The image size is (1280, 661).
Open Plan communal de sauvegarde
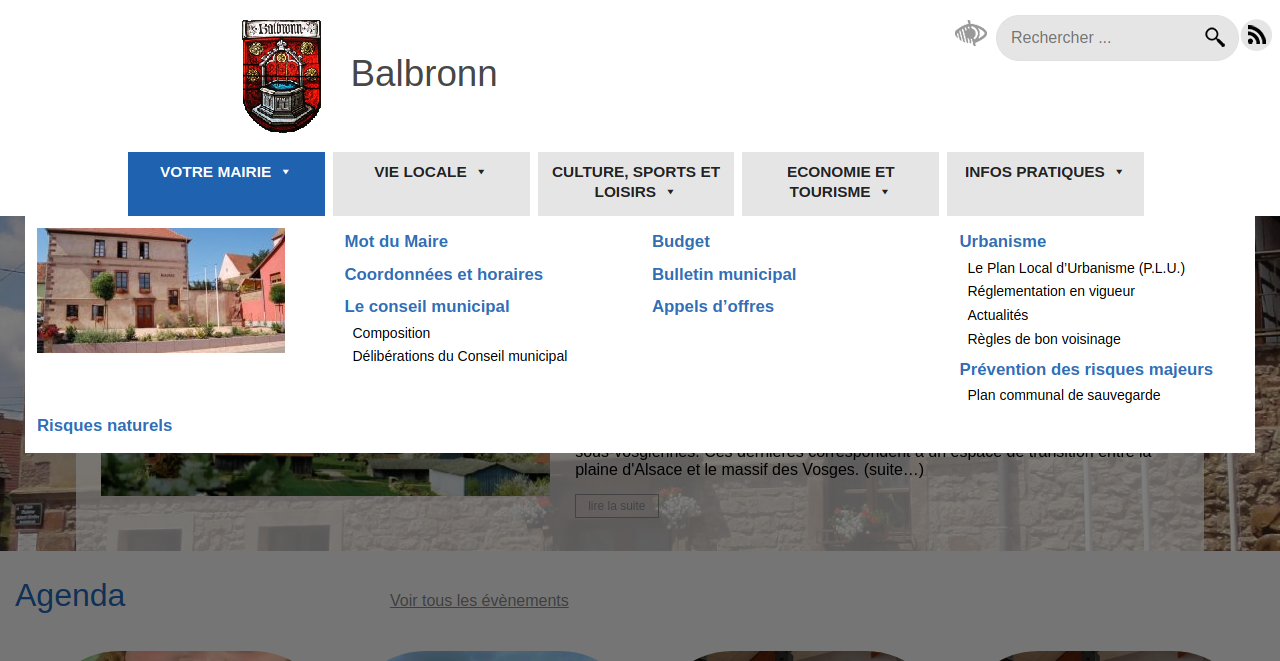(1064, 395)
